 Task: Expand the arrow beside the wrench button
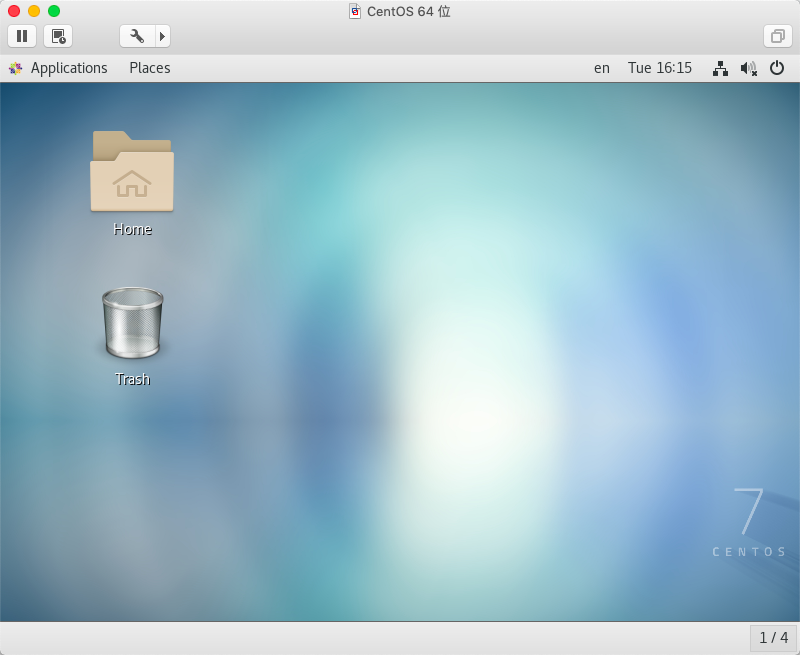[162, 36]
